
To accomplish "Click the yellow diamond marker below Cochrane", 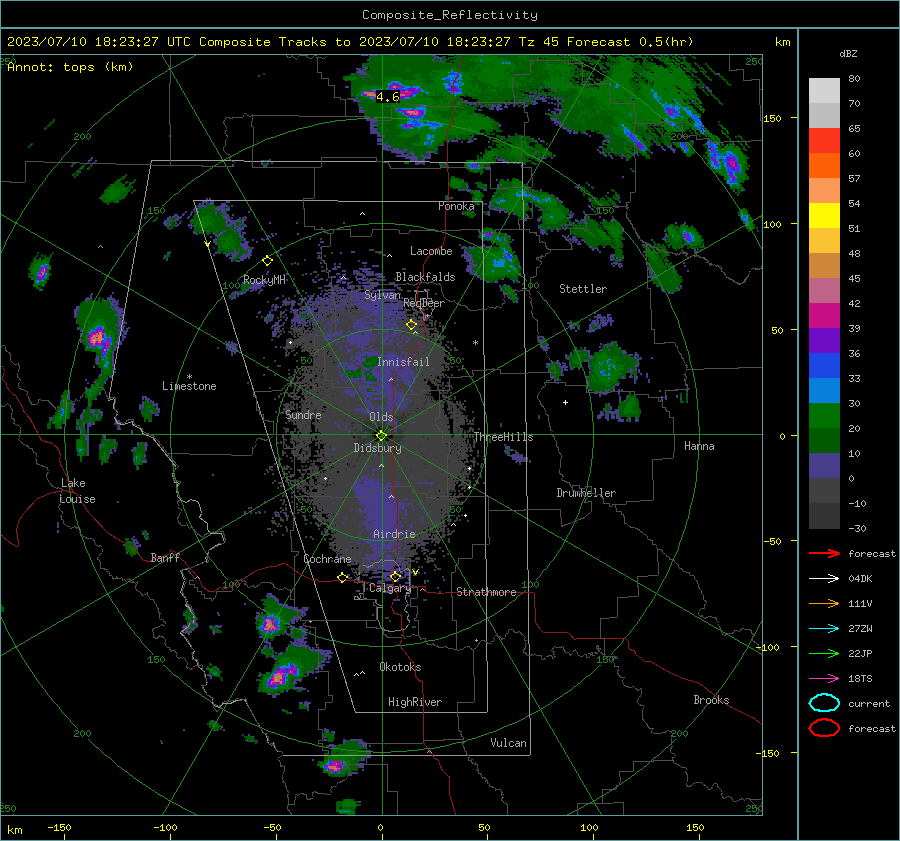I will point(342,577).
